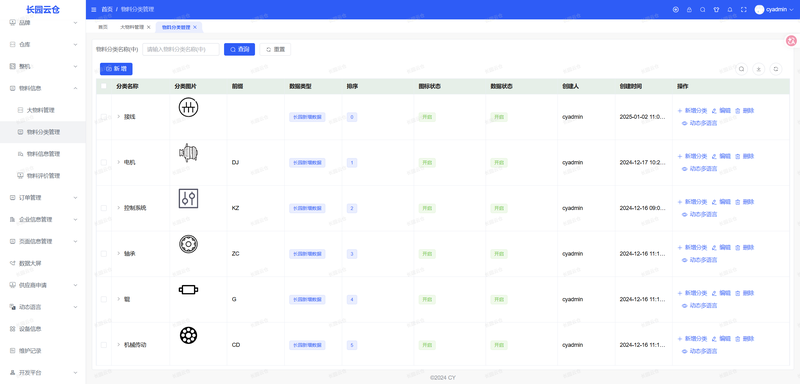Image resolution: width=800 pixels, height=384 pixels.
Task: Click 新增分类 plus in the 轴承 row
Action: [692, 247]
